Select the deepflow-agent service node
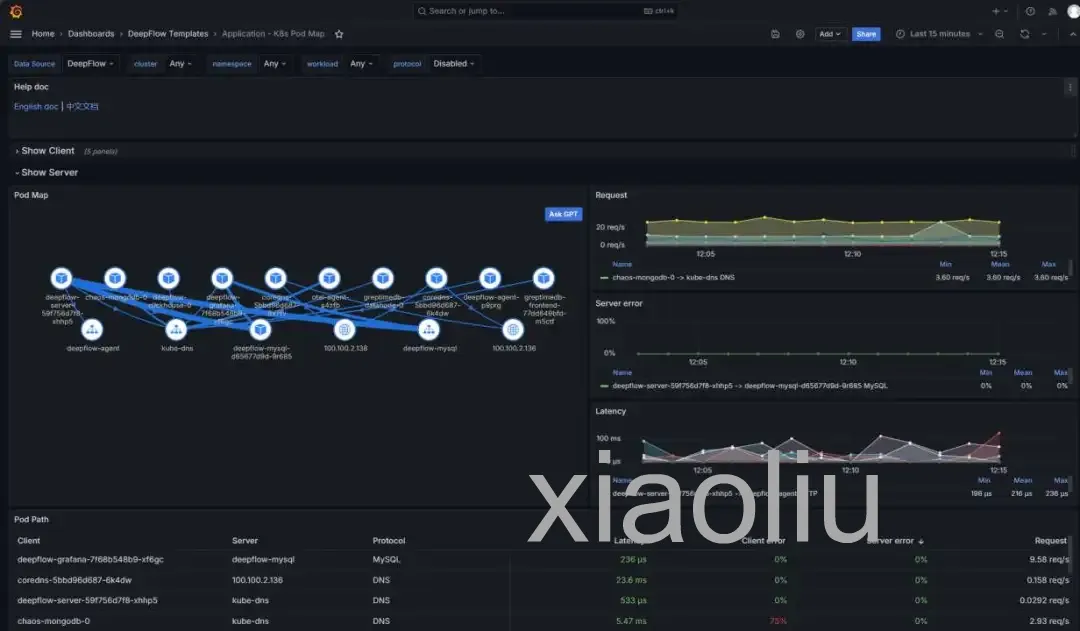Viewport: 1080px width, 631px height. (x=92, y=330)
